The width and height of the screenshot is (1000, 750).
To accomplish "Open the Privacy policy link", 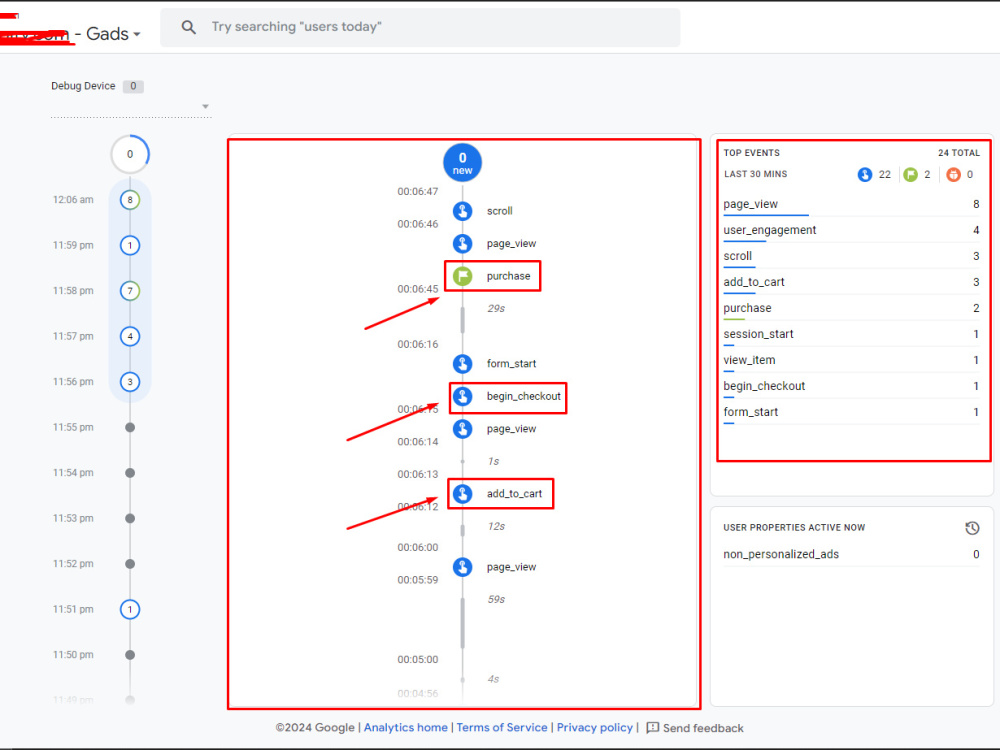I will pos(594,728).
